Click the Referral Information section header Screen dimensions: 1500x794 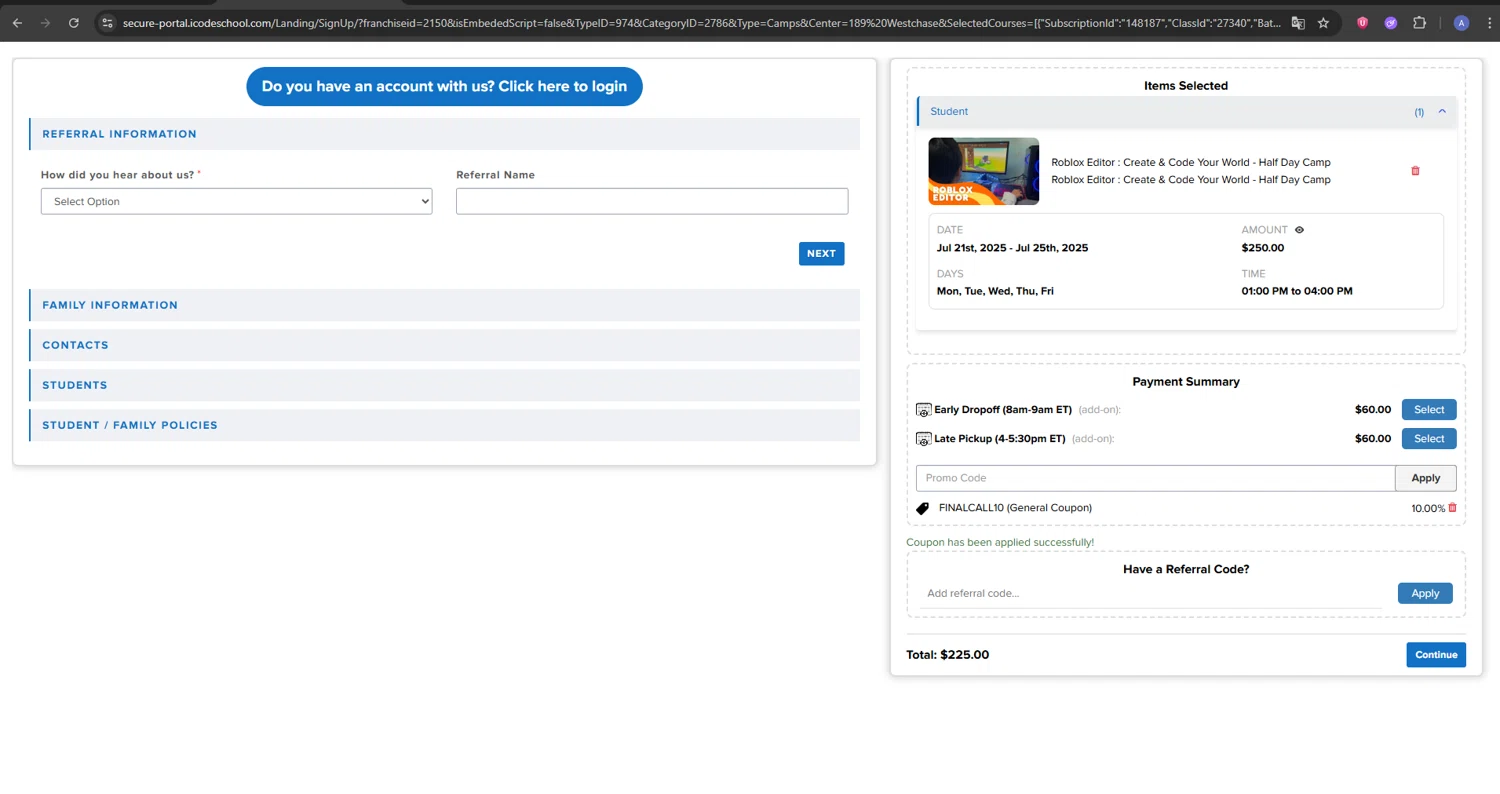click(444, 134)
